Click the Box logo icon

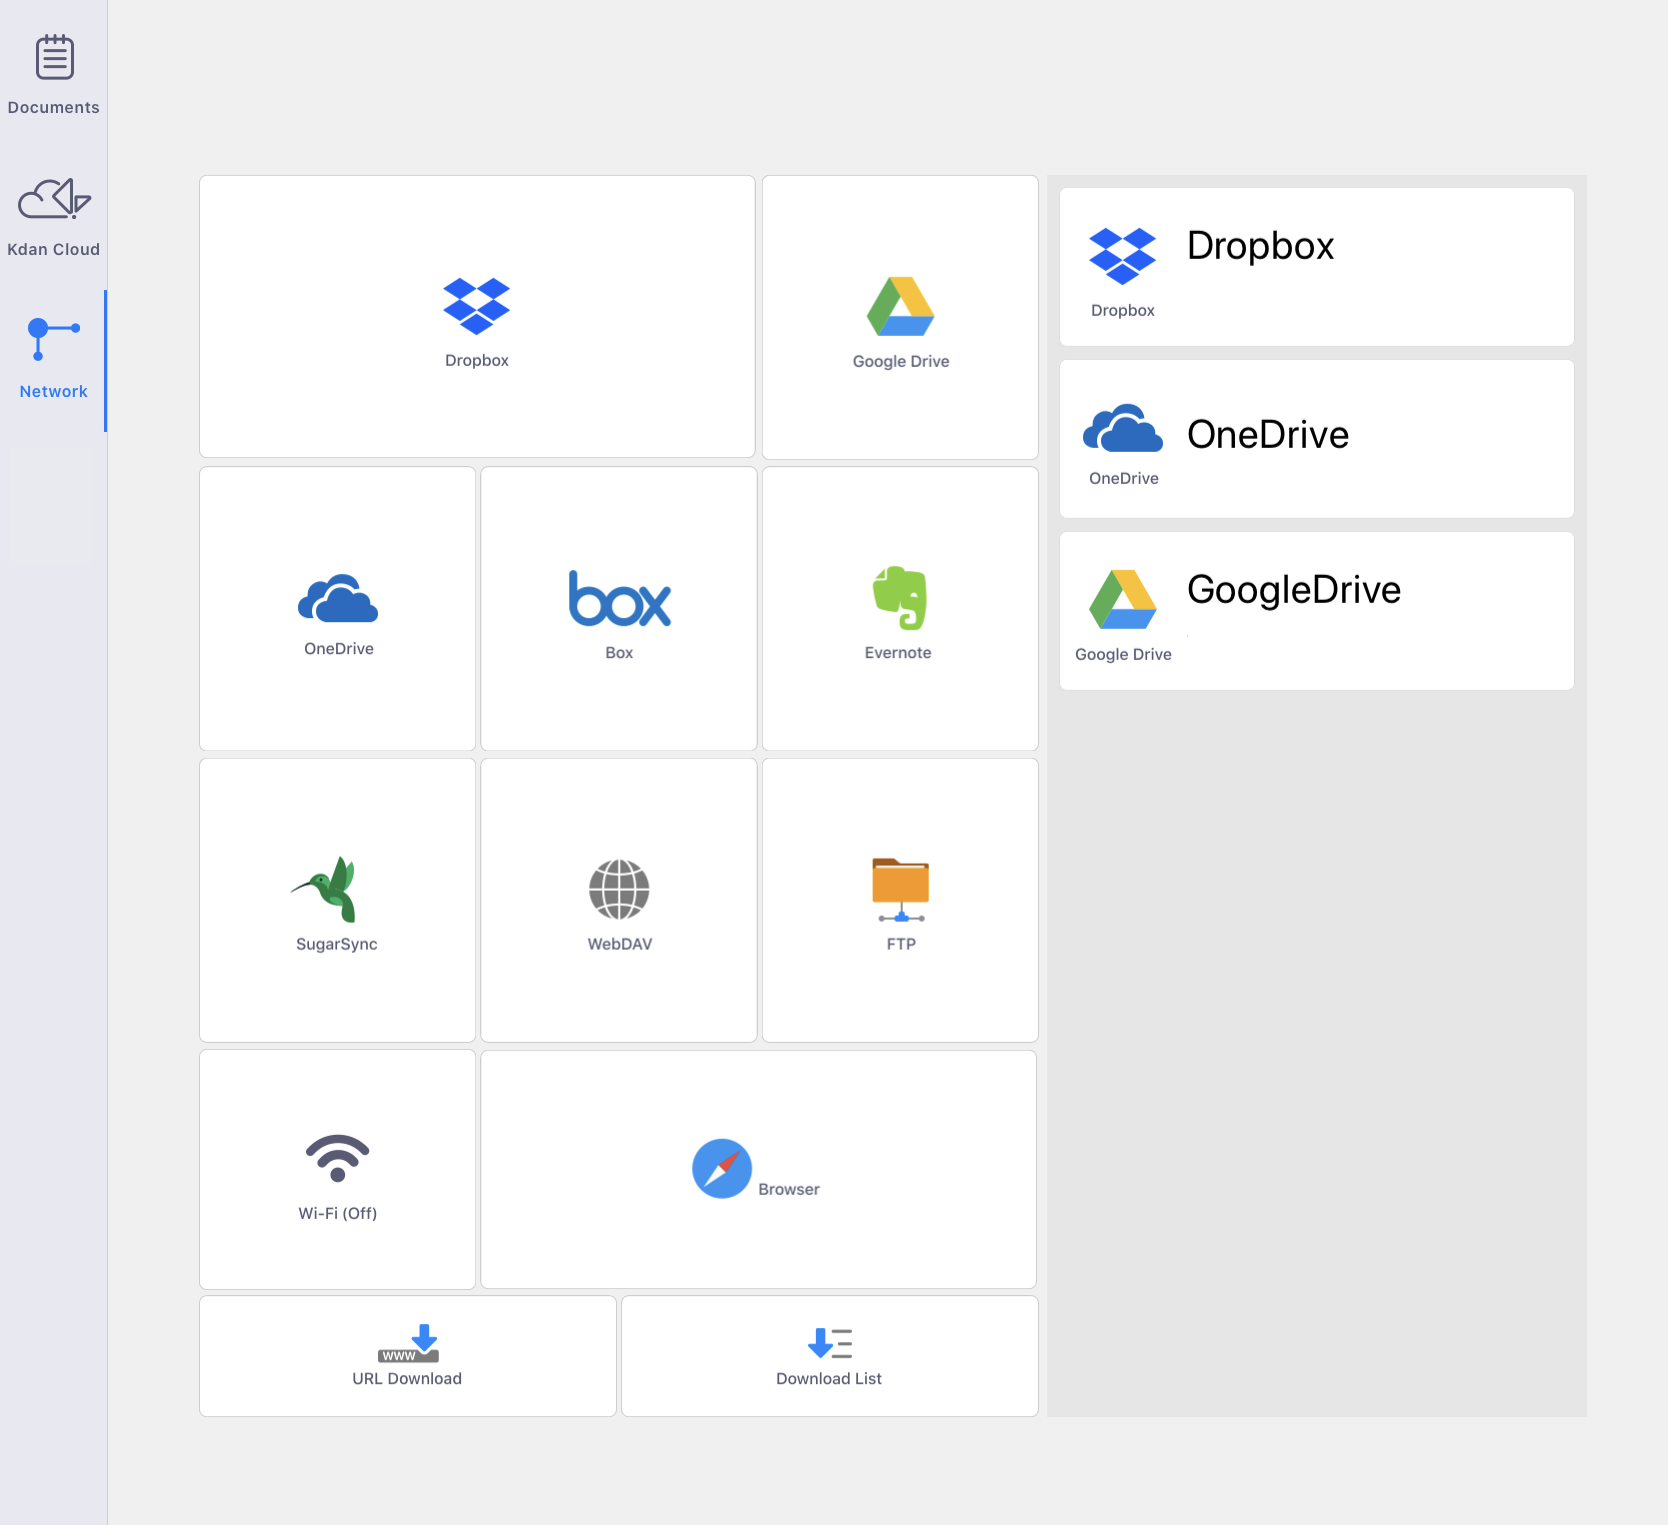[620, 599]
